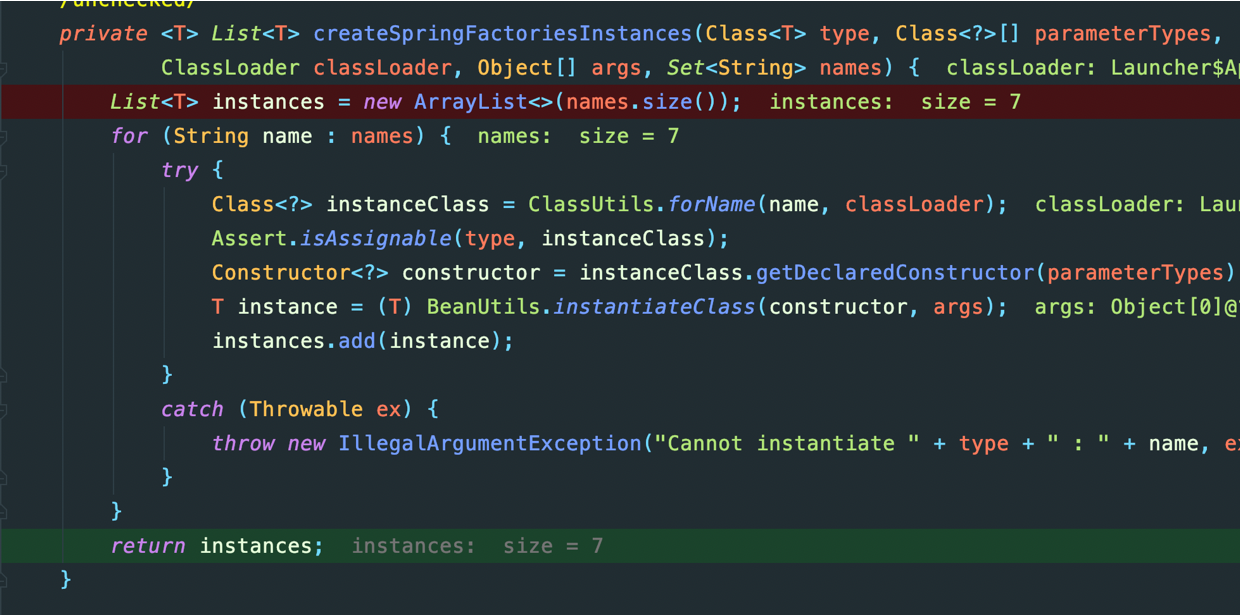Click the 'throw' keyword
This screenshot has height=616, width=1240.
(243, 442)
